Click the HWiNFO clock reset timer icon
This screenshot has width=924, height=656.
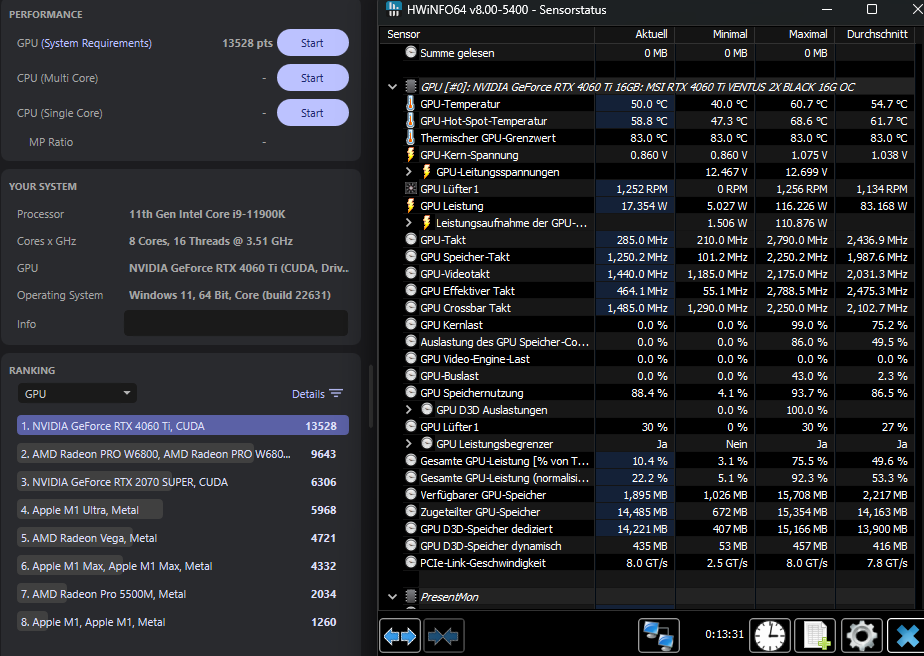pyautogui.click(x=770, y=635)
